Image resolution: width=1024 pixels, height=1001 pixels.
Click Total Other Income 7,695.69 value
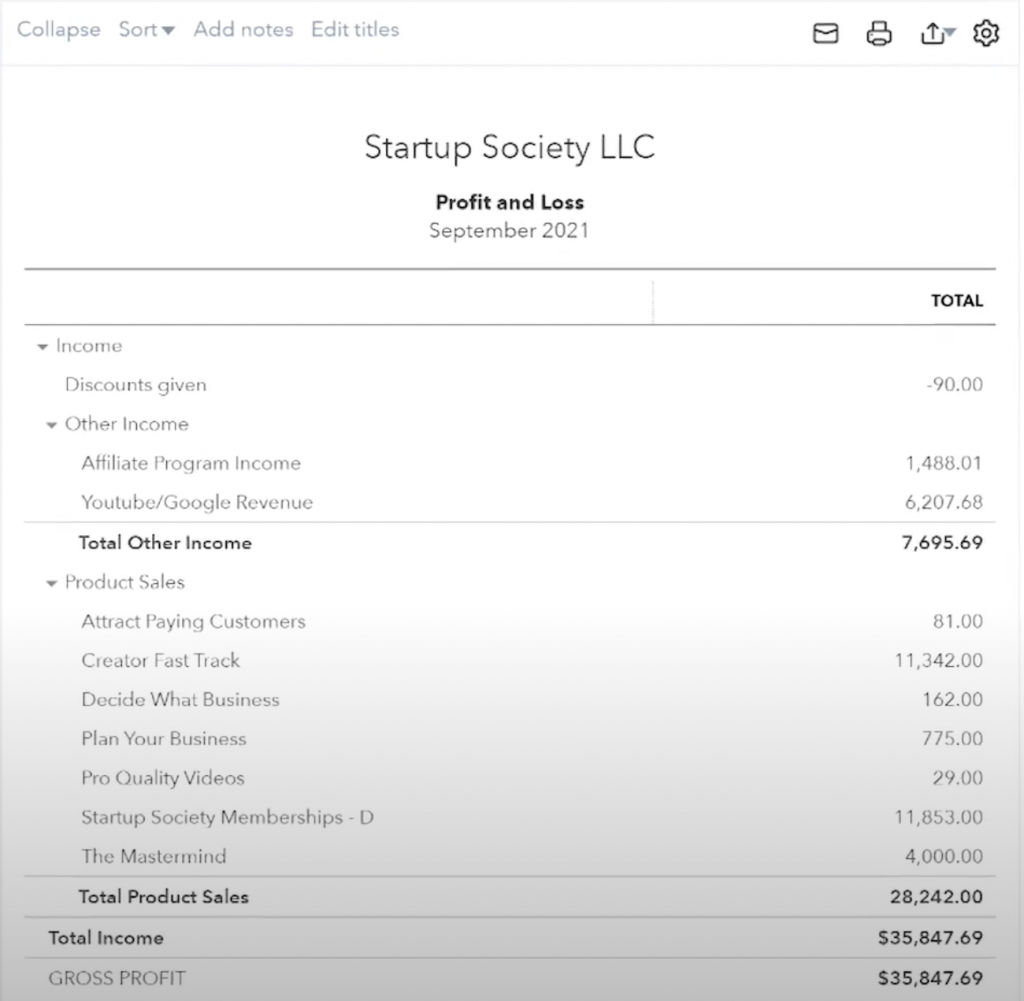click(x=942, y=543)
